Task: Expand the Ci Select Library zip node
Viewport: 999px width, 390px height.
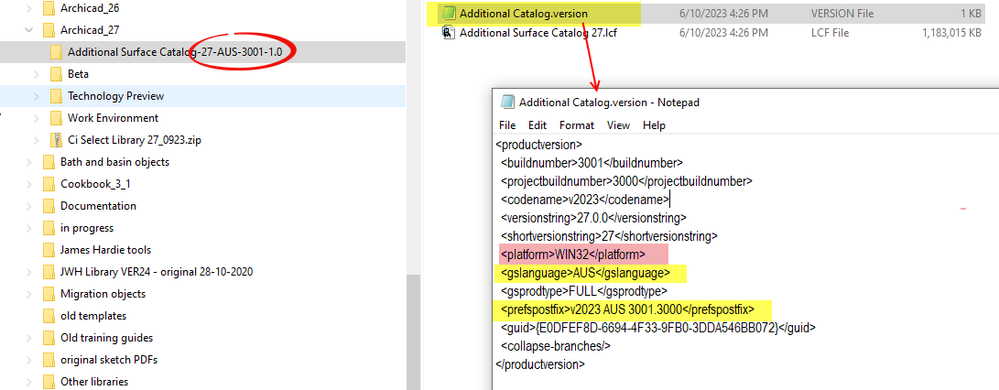Action: click(x=36, y=140)
